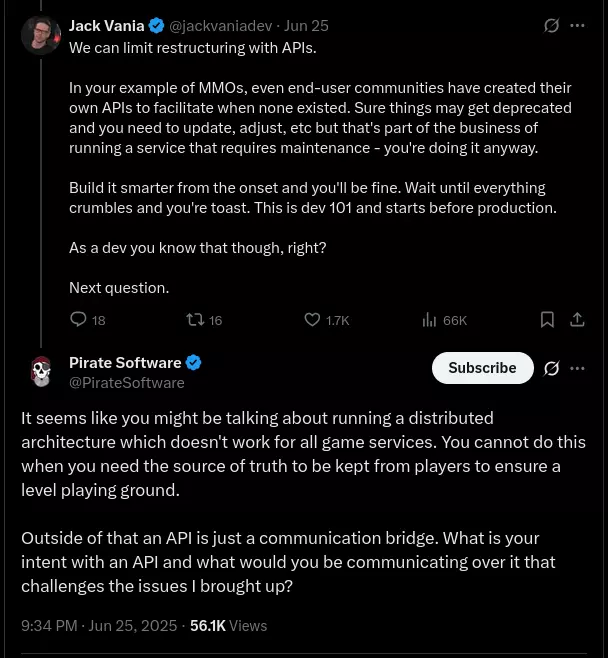The height and width of the screenshot is (658, 608).
Task: Visit the @jackvaniadev handle
Action: pyautogui.click(x=221, y=26)
